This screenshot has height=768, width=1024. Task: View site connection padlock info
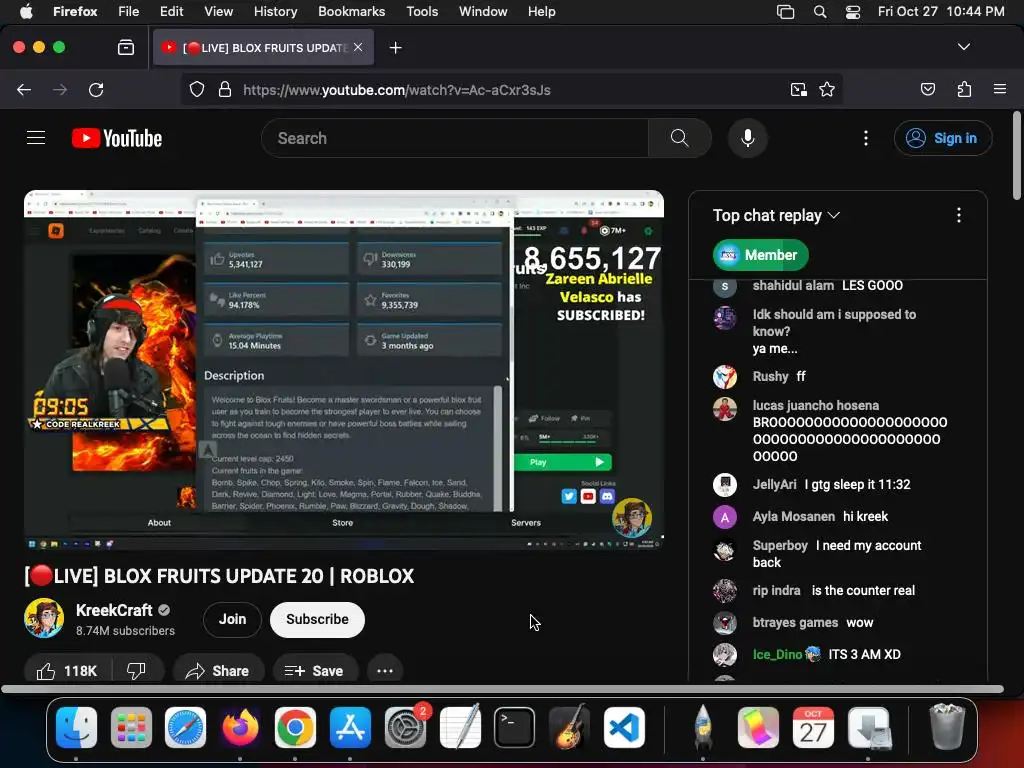tap(225, 90)
